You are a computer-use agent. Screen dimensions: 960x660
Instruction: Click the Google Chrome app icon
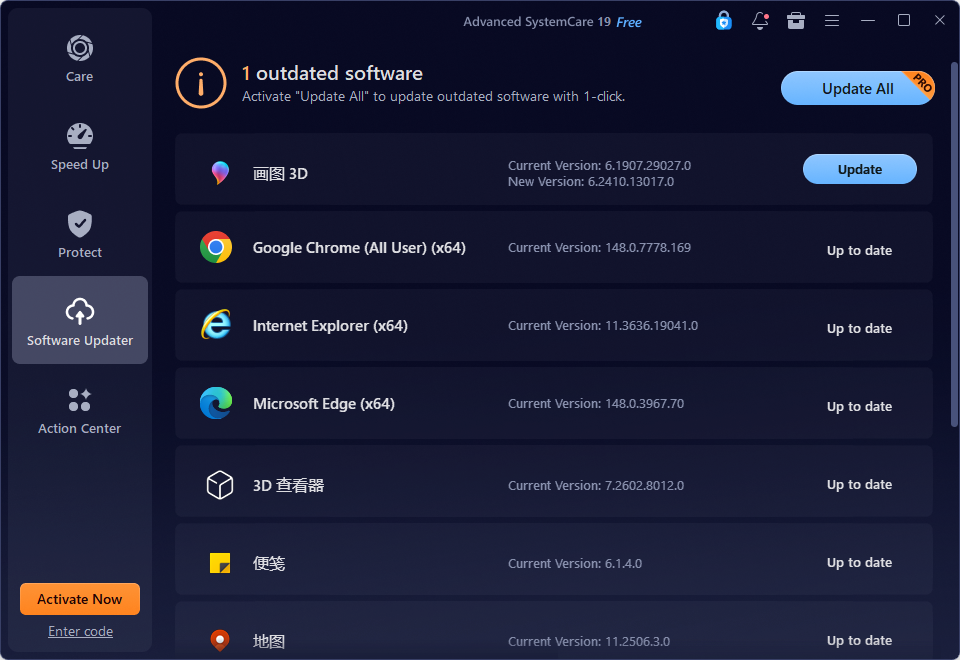[216, 247]
